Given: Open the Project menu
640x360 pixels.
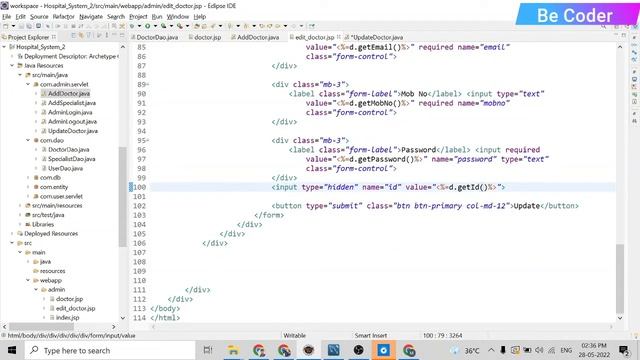Looking at the screenshot, I should coord(138,17).
